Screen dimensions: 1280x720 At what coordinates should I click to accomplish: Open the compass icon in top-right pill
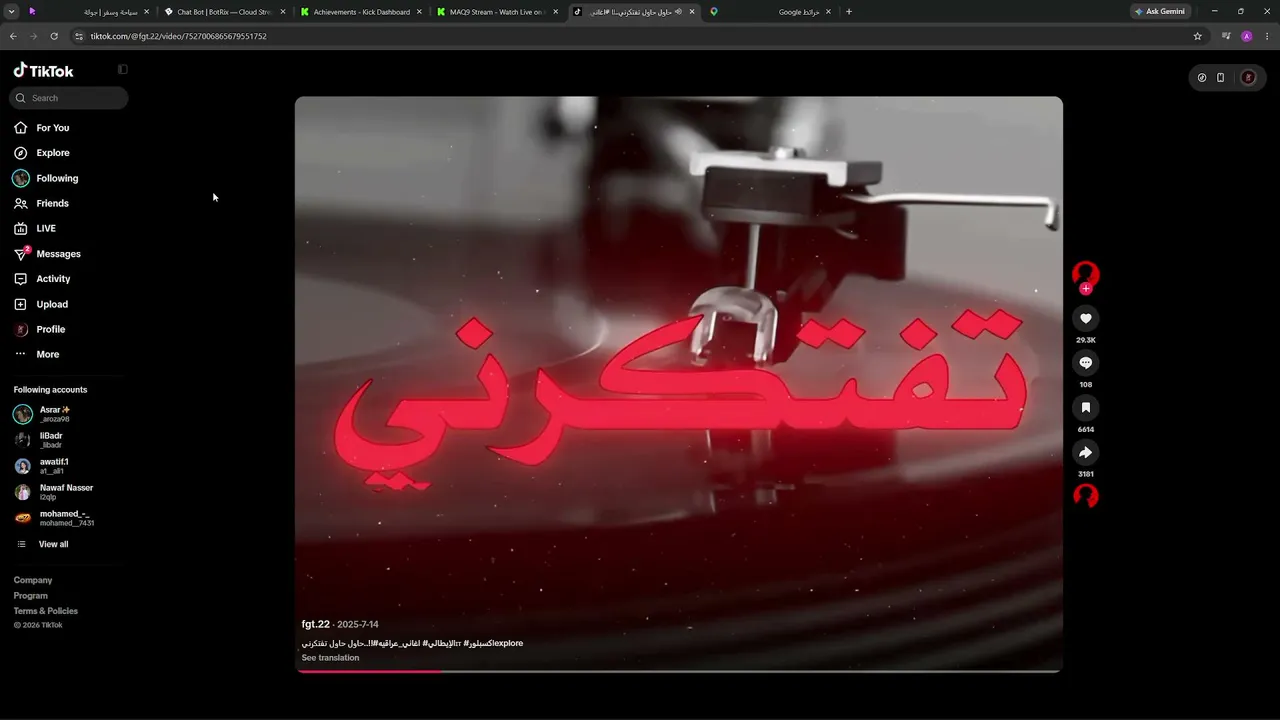click(x=1202, y=78)
